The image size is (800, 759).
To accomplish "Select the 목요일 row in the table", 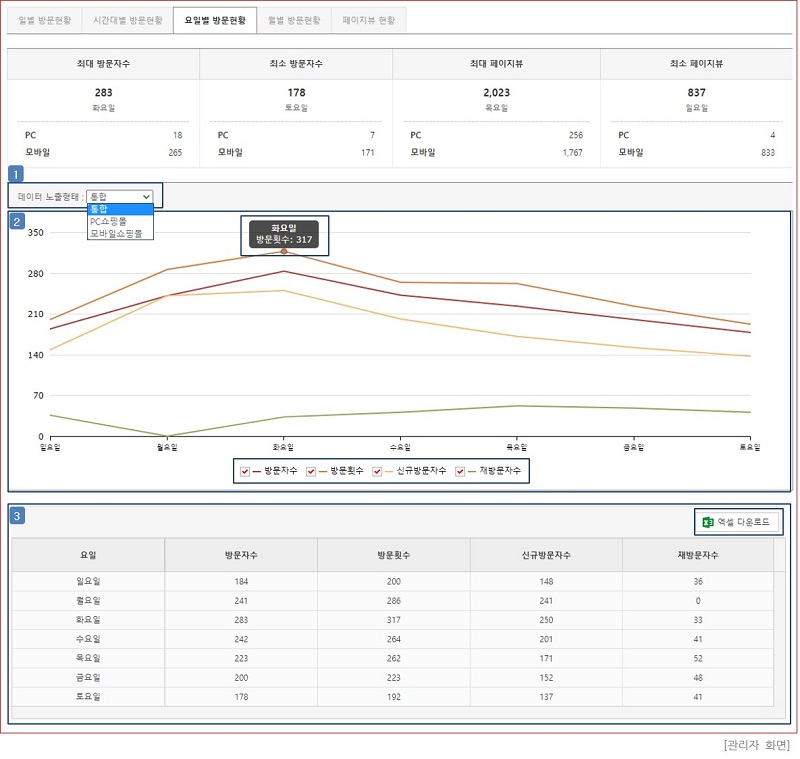I will (393, 657).
